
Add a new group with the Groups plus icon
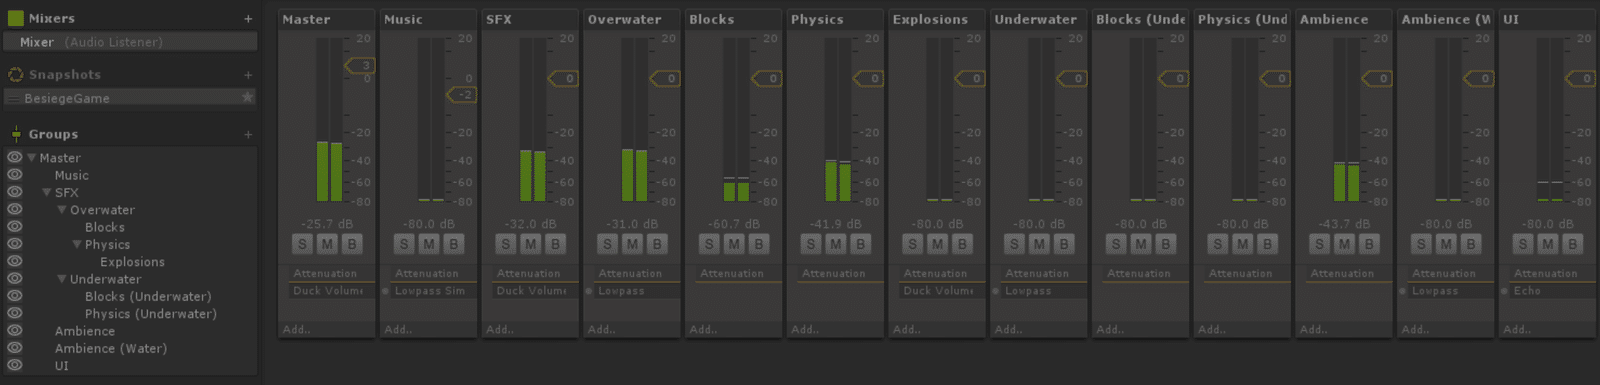point(248,135)
